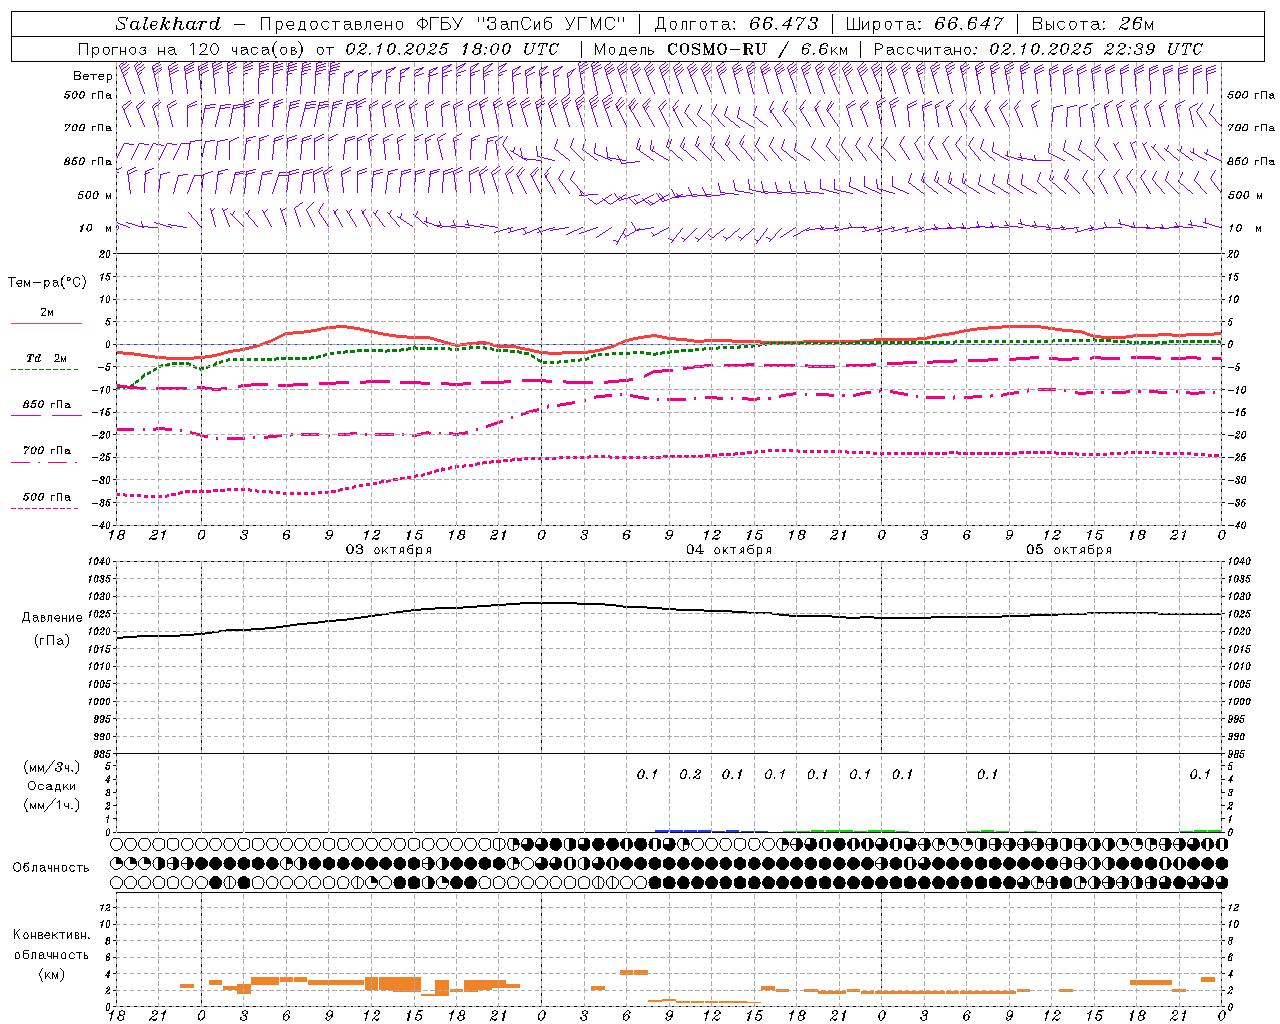Click the "Модель COSMO-RU / 6.6км" text
The image size is (1280, 1024).
(x=720, y=49)
